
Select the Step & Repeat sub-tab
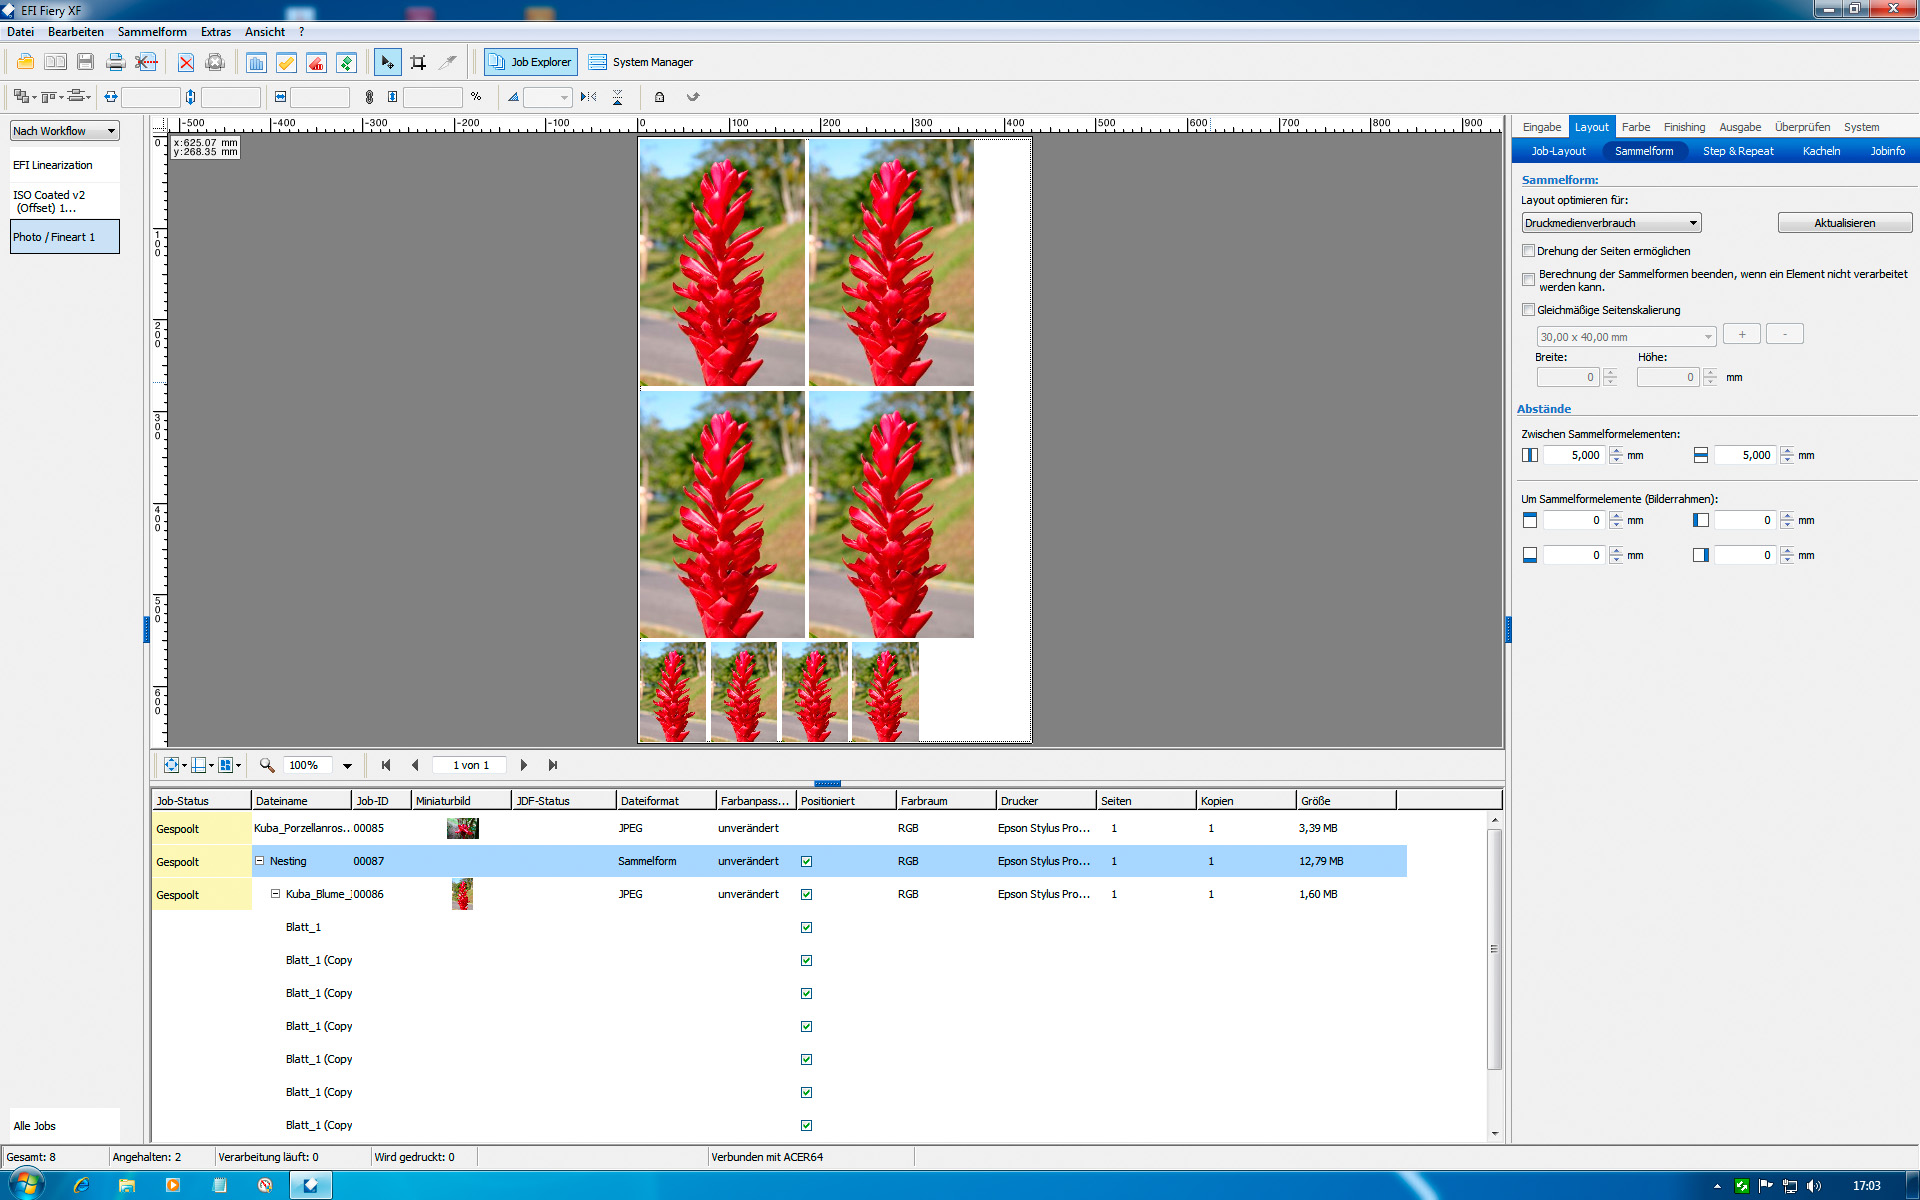click(1737, 151)
